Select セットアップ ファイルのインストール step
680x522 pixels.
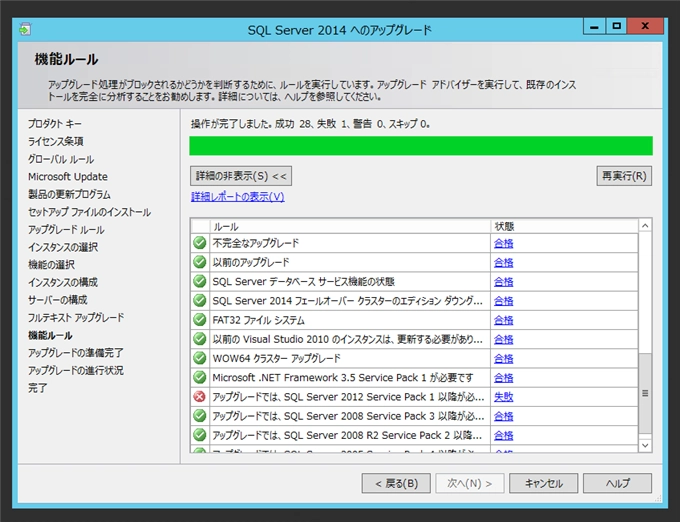pyautogui.click(x=89, y=212)
